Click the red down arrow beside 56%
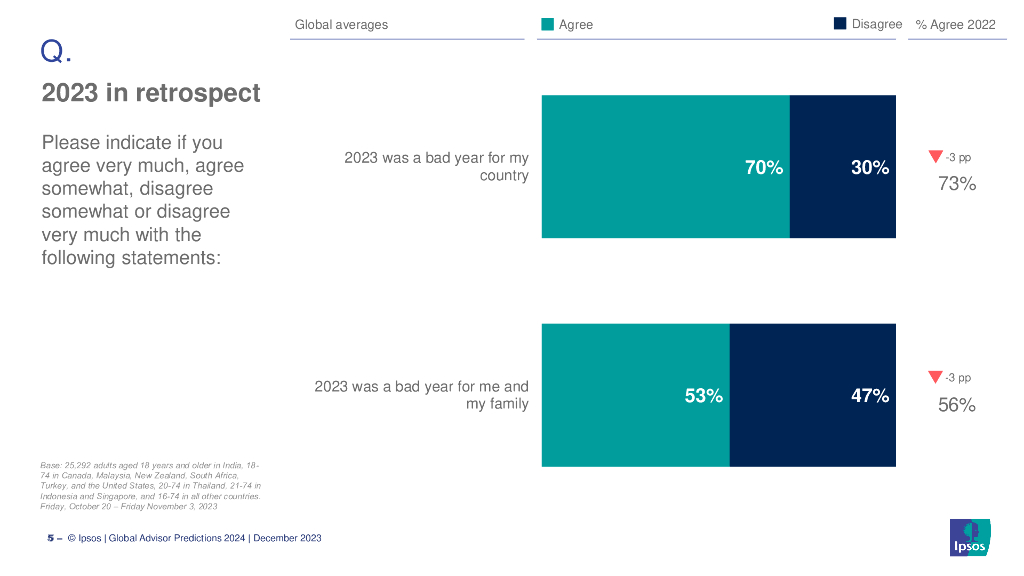 [x=935, y=377]
